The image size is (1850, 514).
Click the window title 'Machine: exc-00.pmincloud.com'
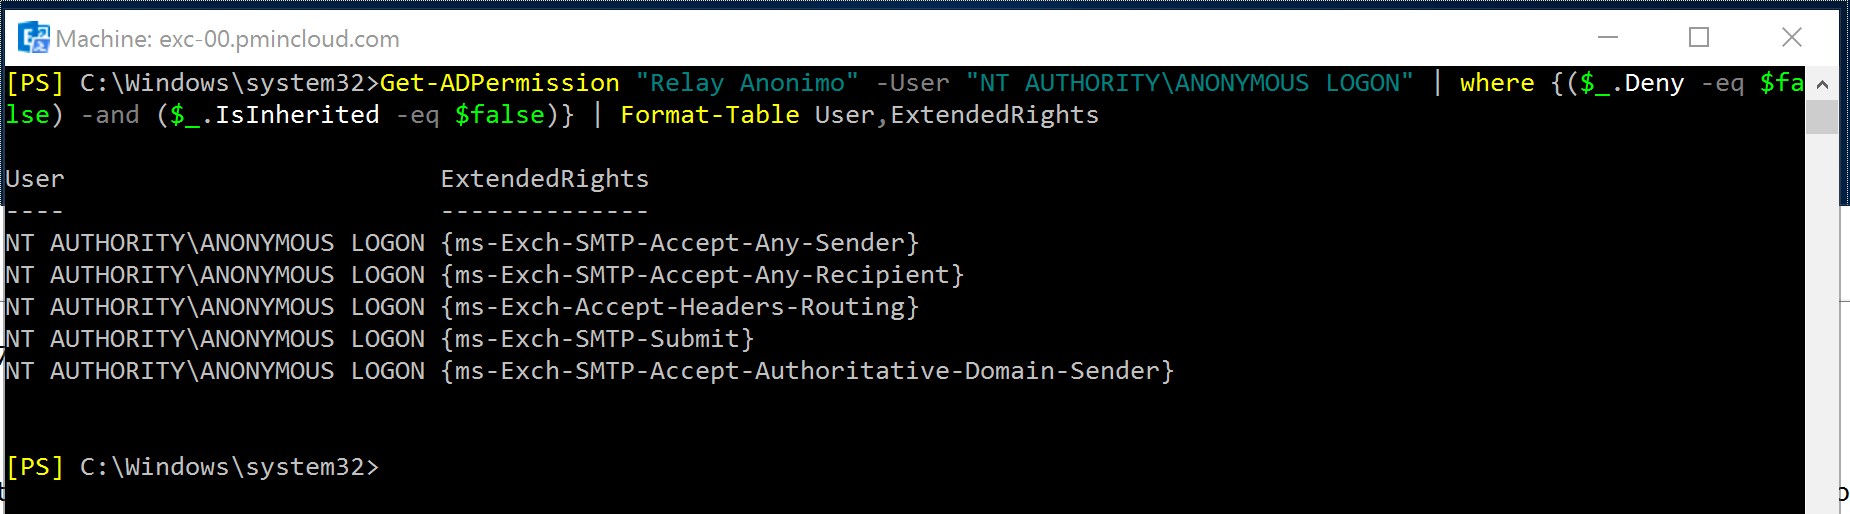(x=228, y=39)
